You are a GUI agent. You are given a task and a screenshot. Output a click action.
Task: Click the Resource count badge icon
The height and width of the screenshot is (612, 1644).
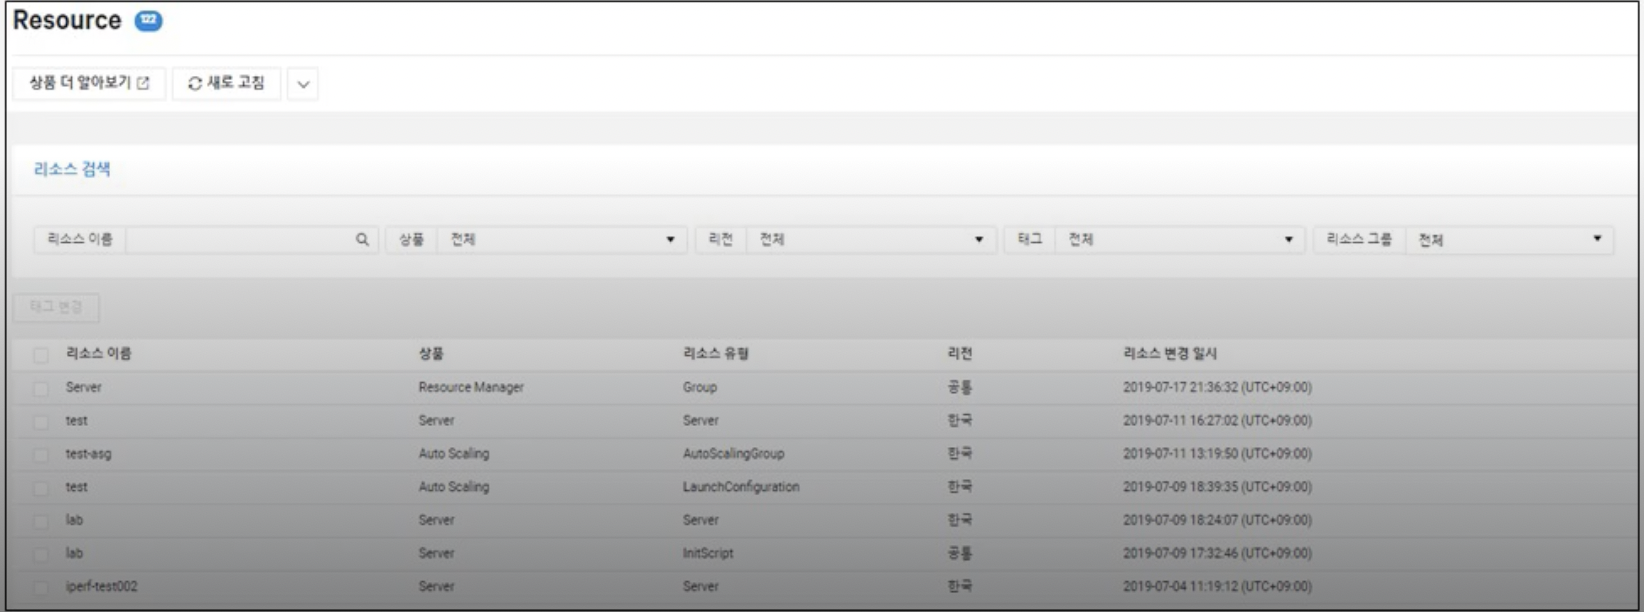click(x=148, y=21)
